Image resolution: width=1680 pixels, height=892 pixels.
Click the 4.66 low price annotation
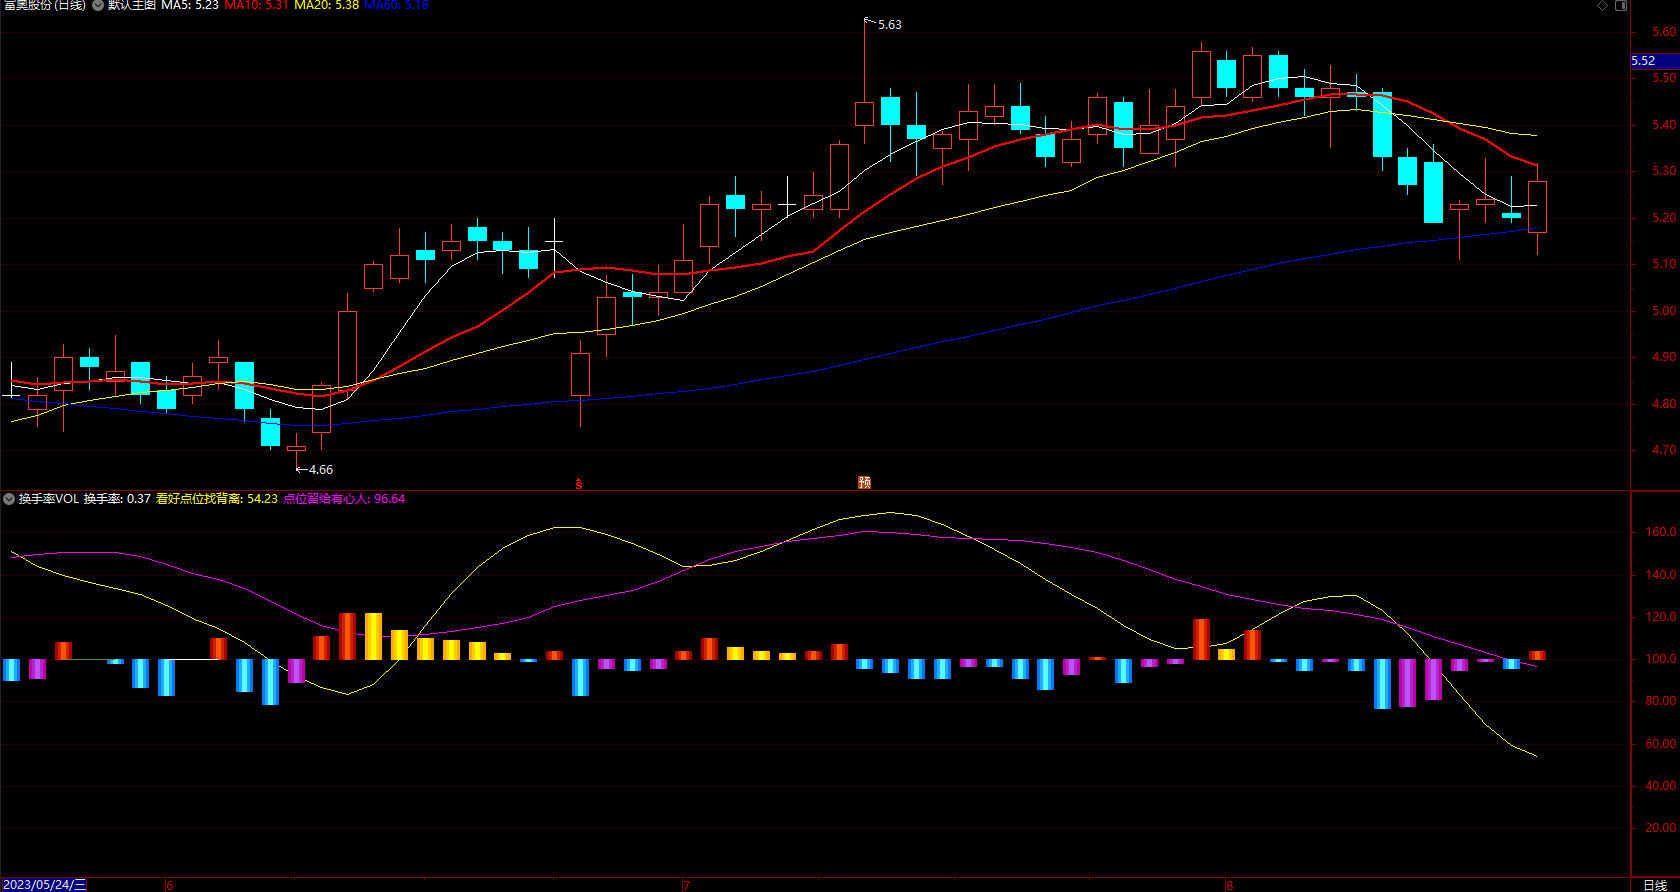[x=321, y=470]
